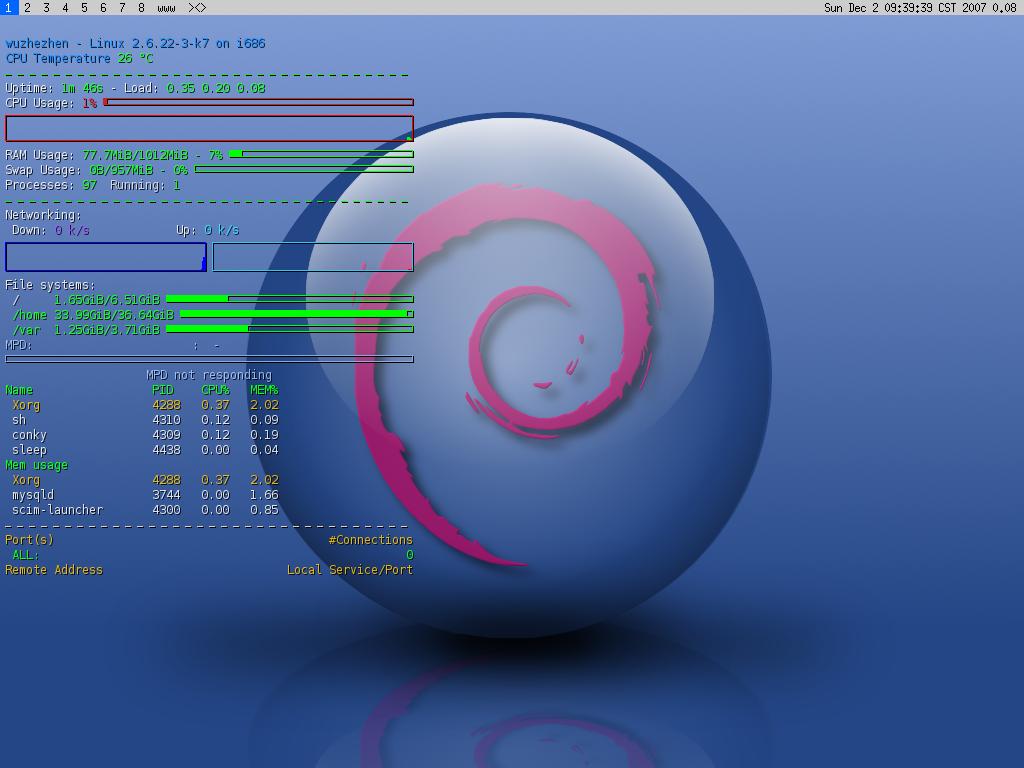Click the 'MEM%' column header
This screenshot has height=768, width=1024.
(264, 391)
